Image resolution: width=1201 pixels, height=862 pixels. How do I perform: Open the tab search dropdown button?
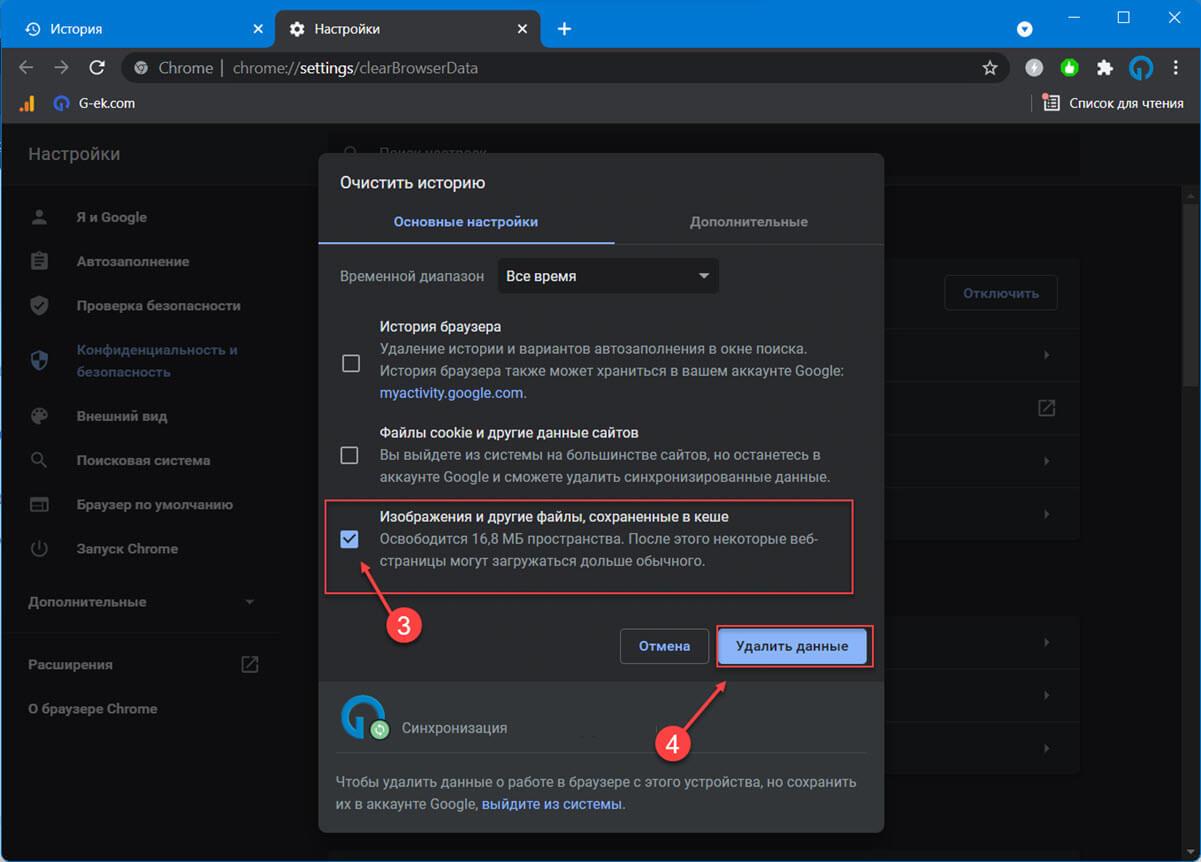(x=1025, y=29)
